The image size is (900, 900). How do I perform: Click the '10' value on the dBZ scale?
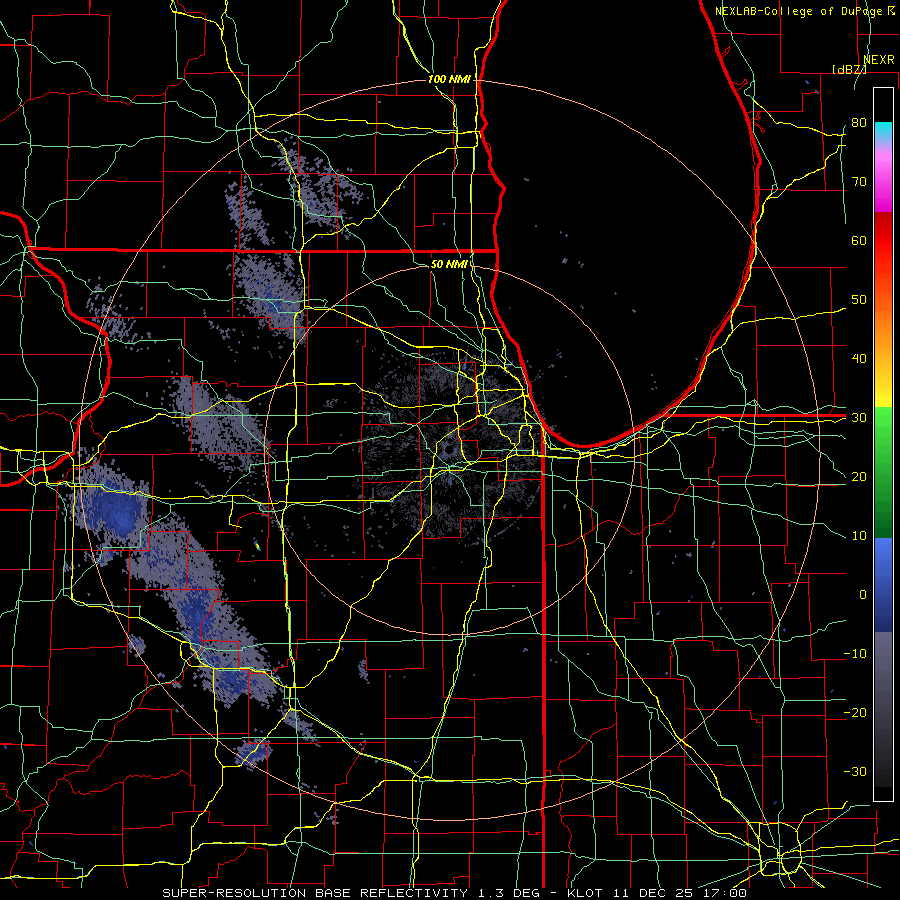point(859,536)
